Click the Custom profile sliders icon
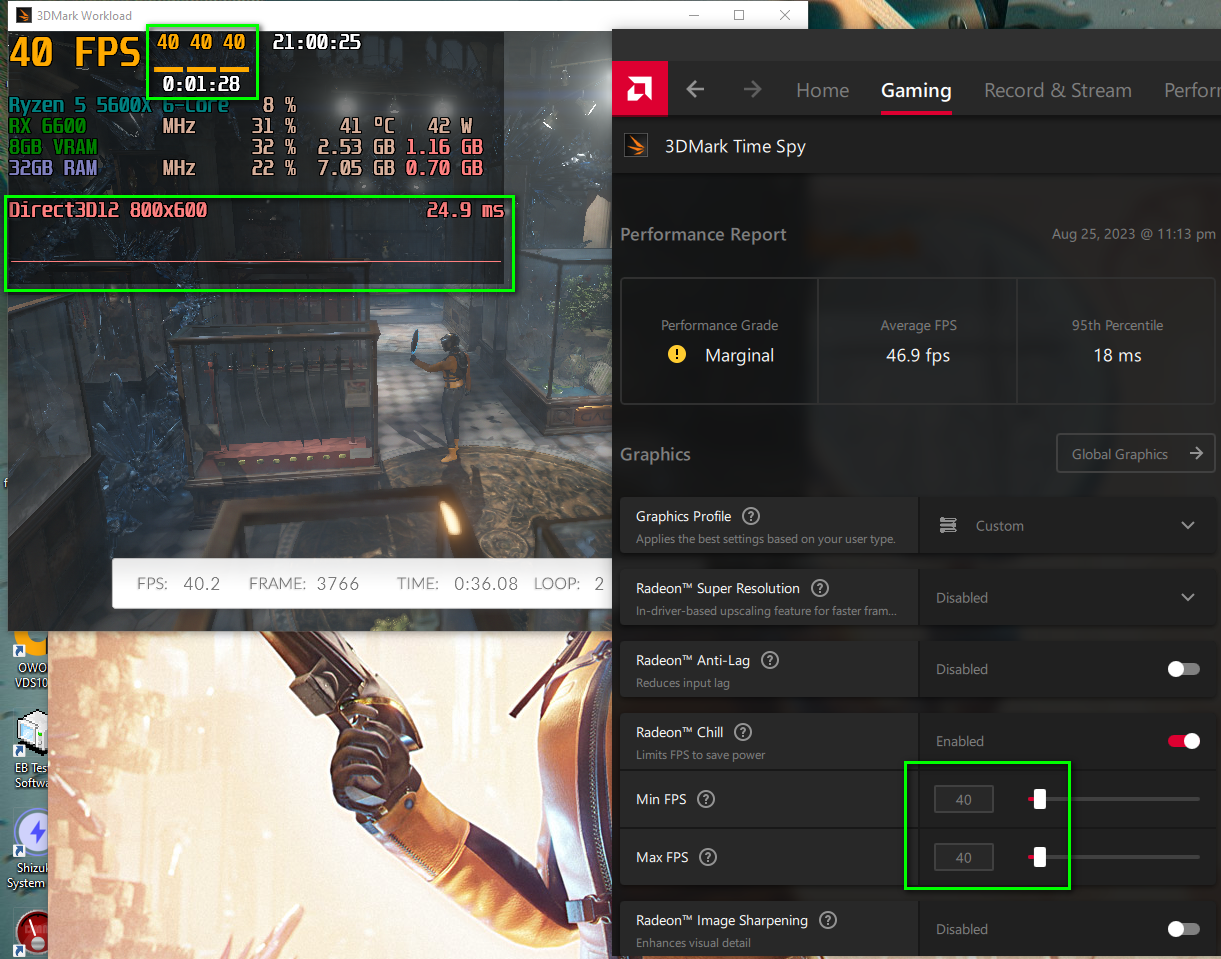The height and width of the screenshot is (959, 1221). click(x=949, y=525)
